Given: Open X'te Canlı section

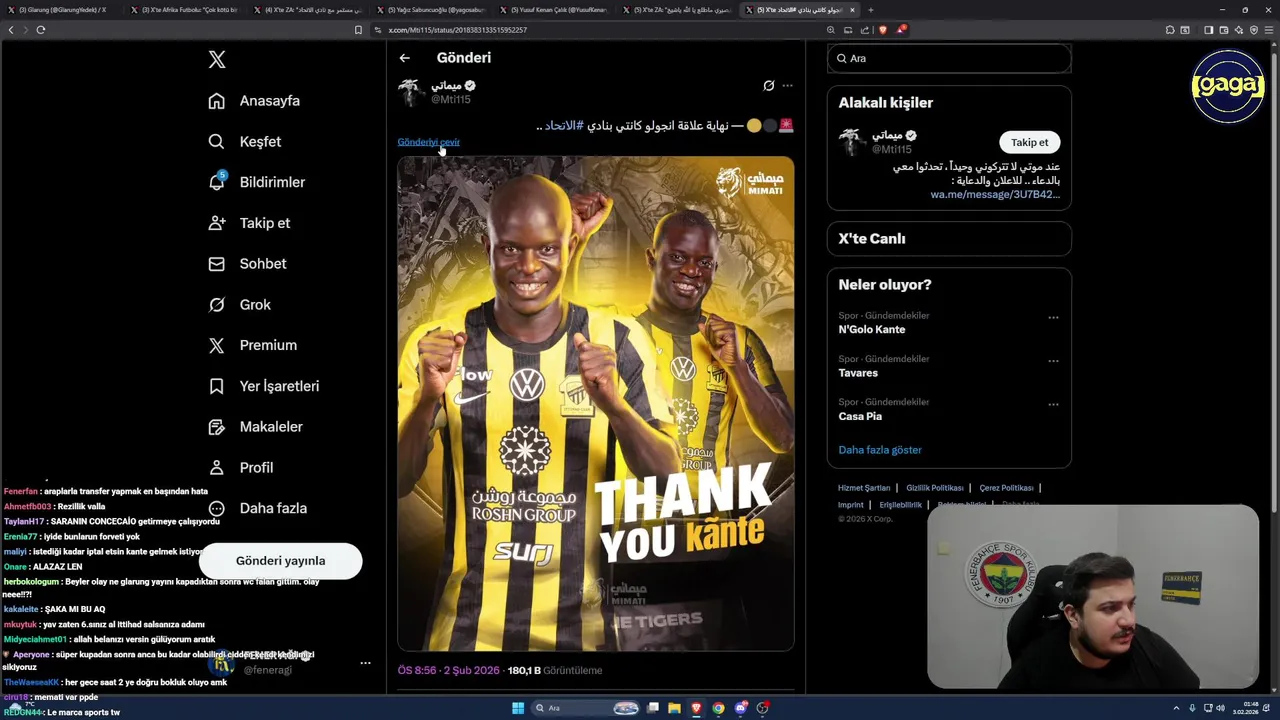Looking at the screenshot, I should 949,239.
